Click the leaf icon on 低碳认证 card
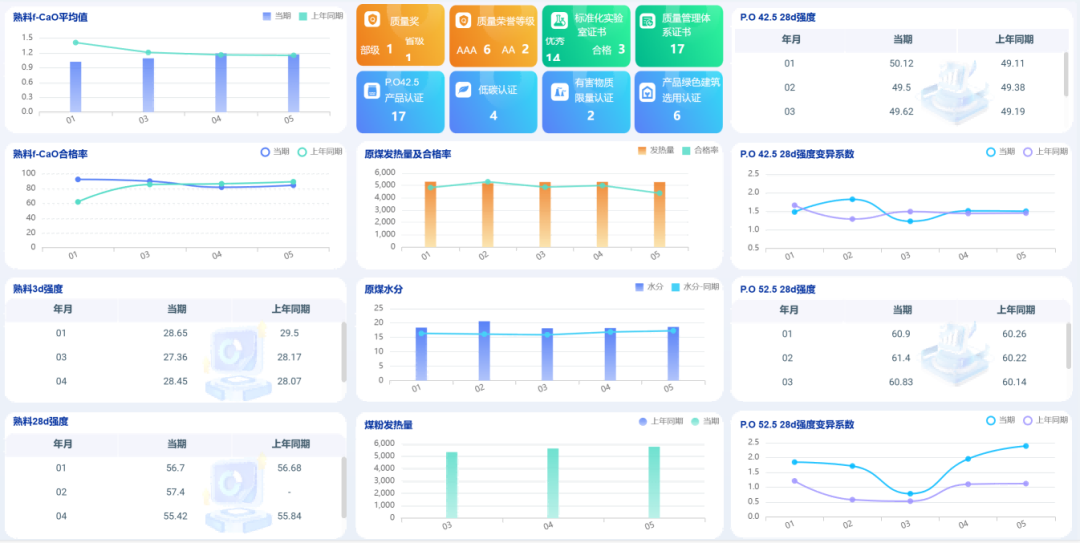 (464, 90)
